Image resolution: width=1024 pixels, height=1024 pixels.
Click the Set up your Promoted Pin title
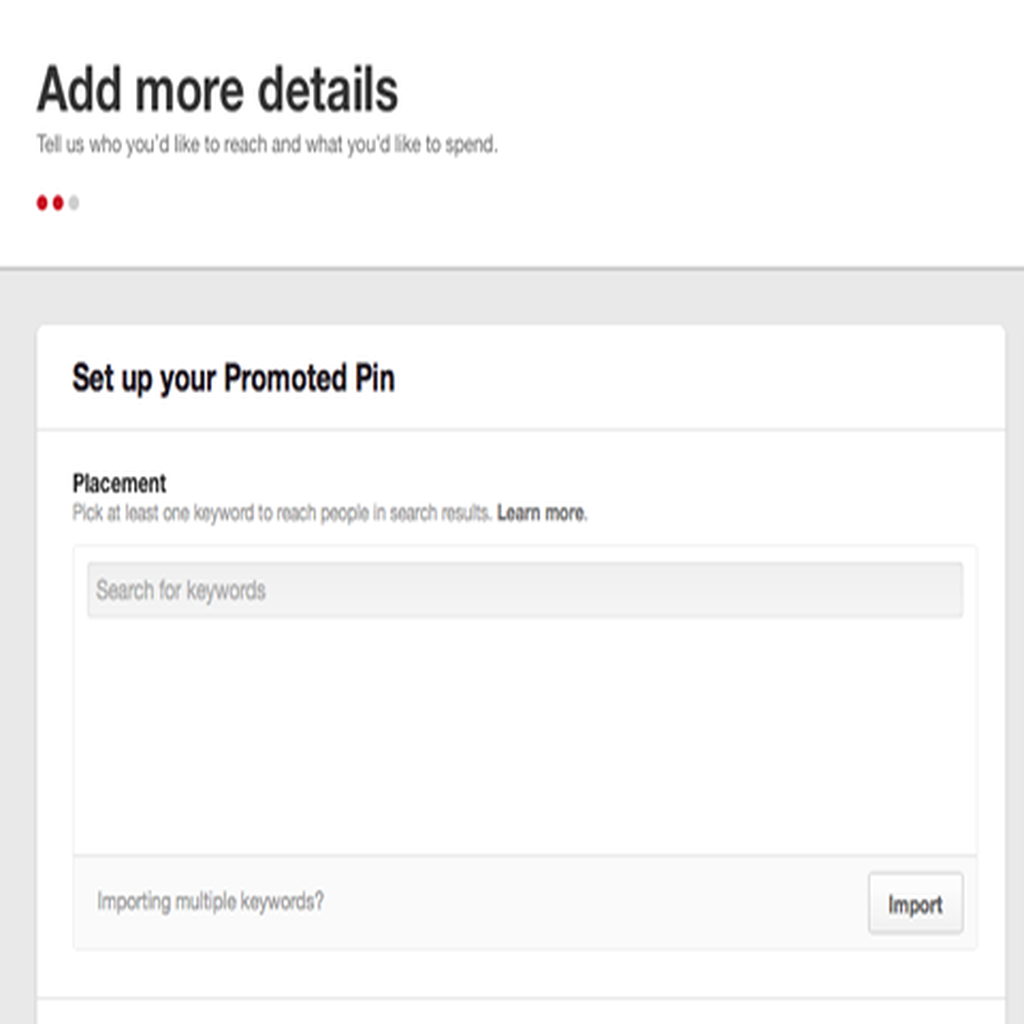(233, 378)
